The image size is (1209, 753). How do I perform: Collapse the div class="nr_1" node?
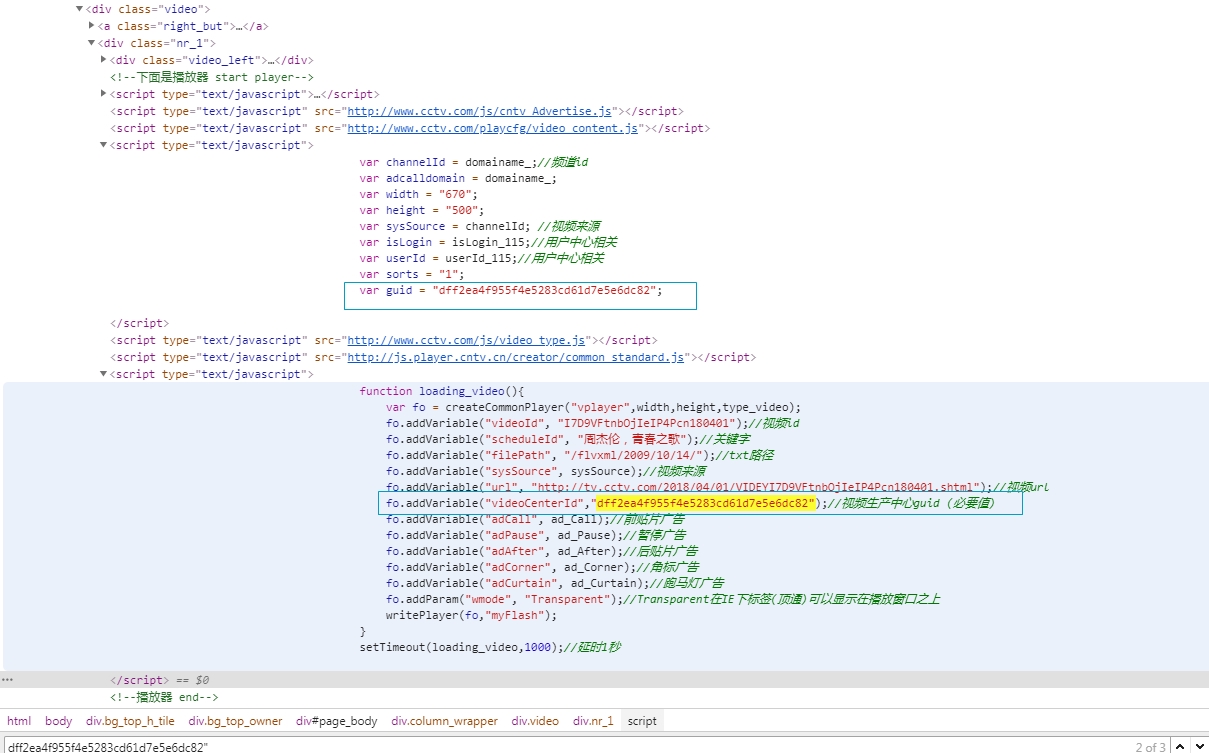click(92, 43)
